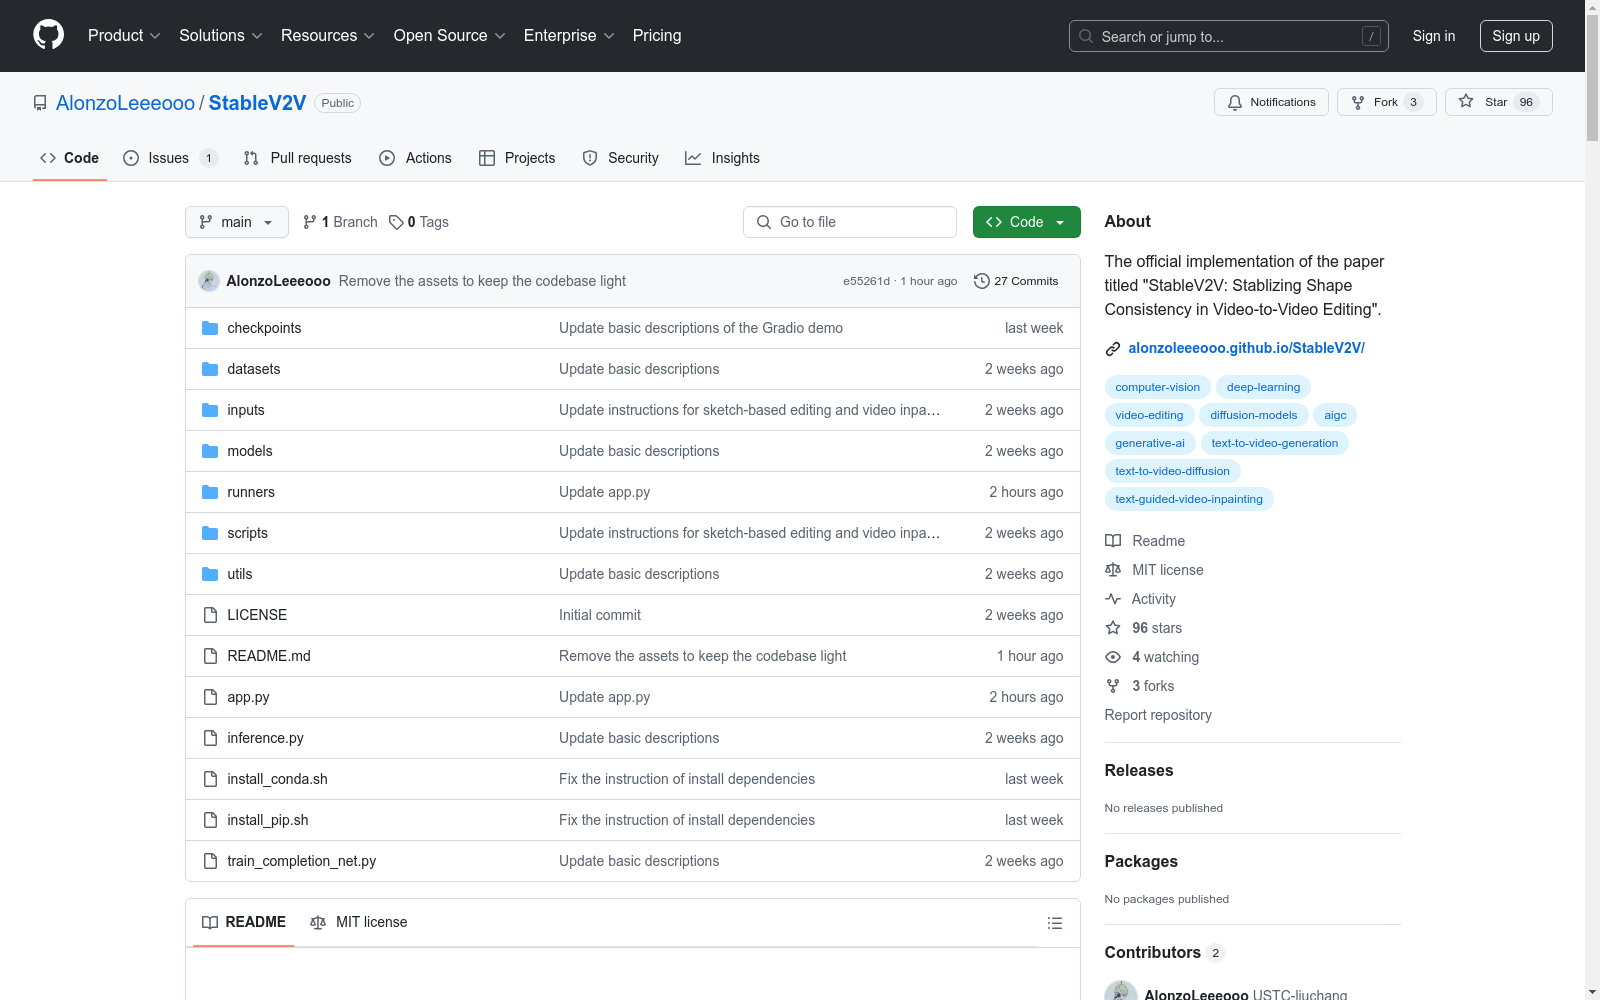Image resolution: width=1600 pixels, height=1000 pixels.
Task: Click the Notifications bell icon
Action: (x=1235, y=102)
